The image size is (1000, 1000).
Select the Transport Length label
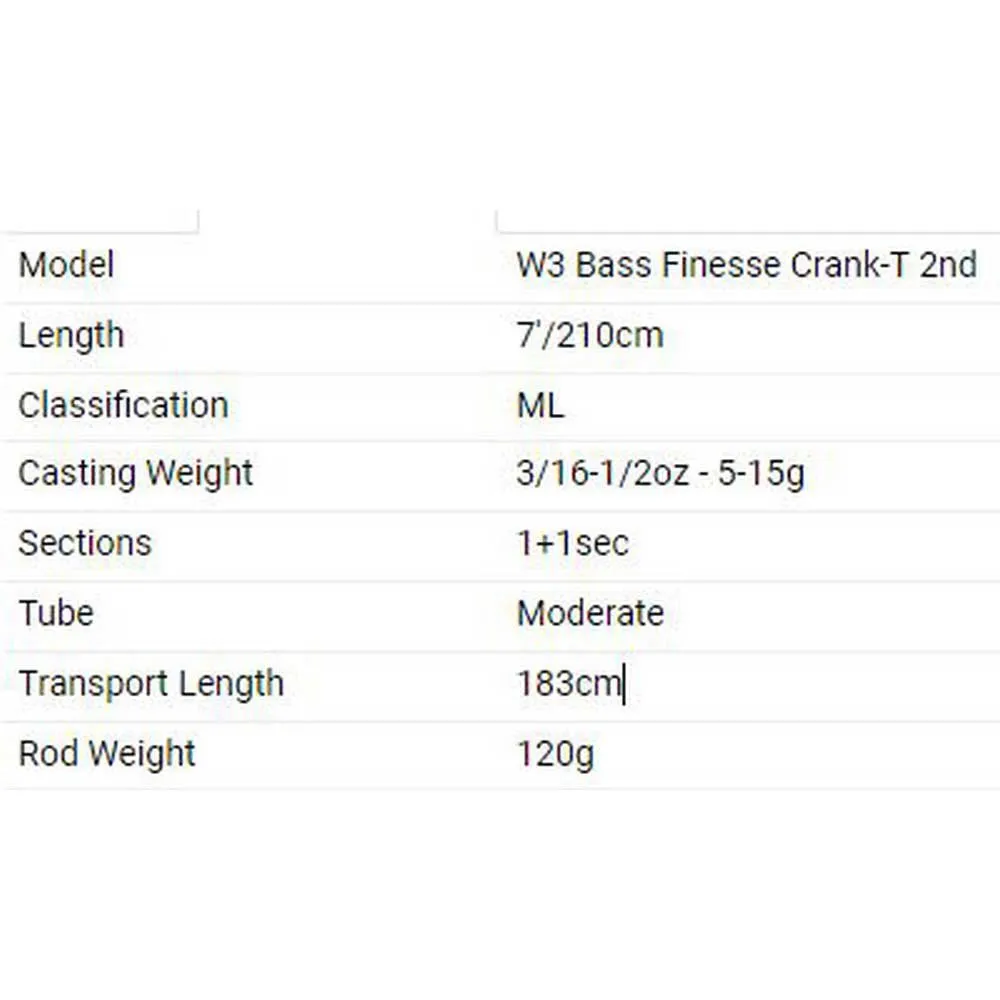[x=151, y=683]
